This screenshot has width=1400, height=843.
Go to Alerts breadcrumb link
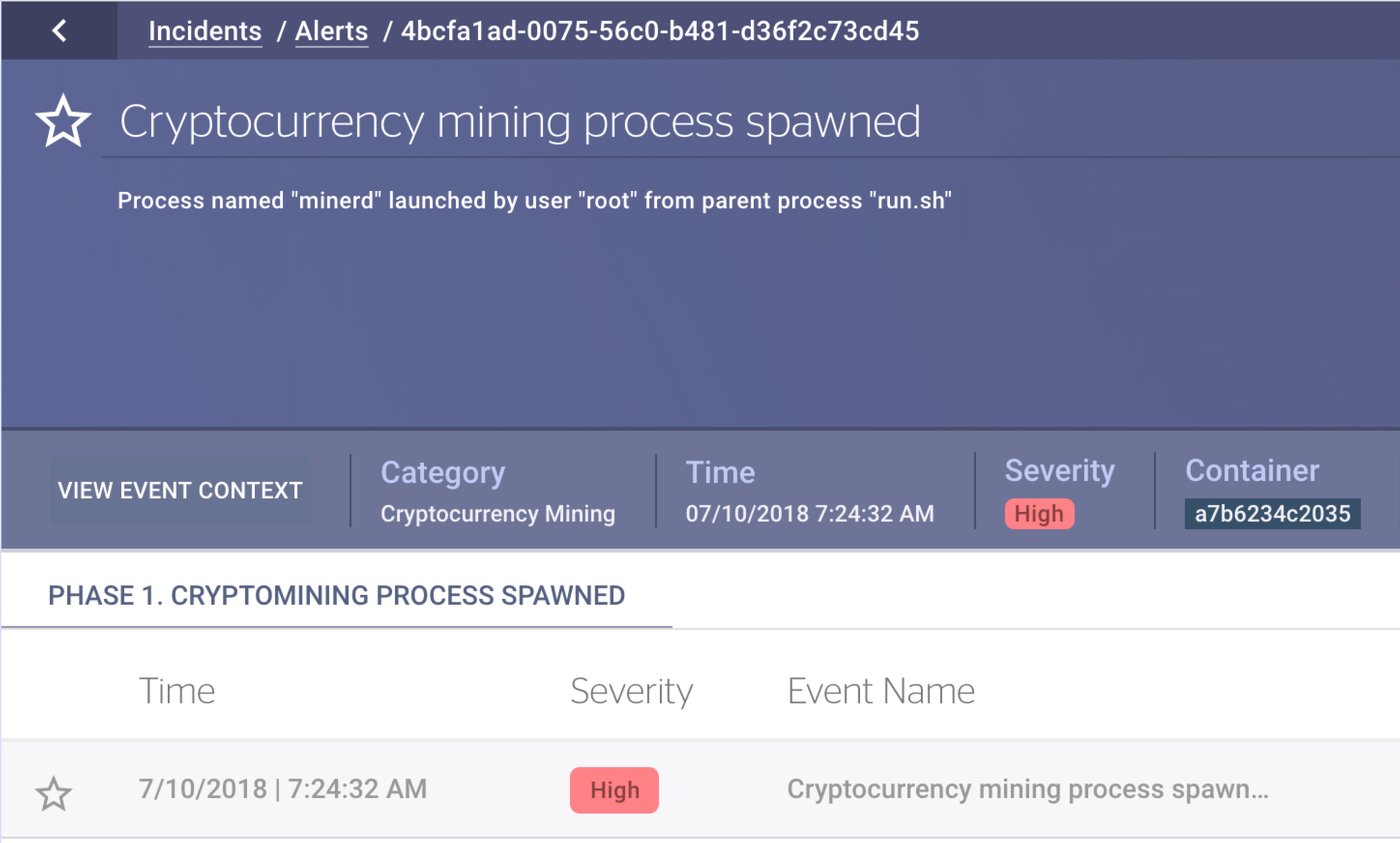[331, 31]
